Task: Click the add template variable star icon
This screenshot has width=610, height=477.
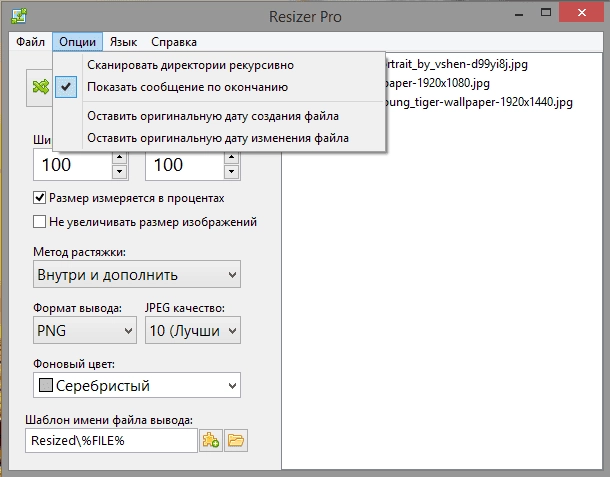Action: tap(210, 440)
